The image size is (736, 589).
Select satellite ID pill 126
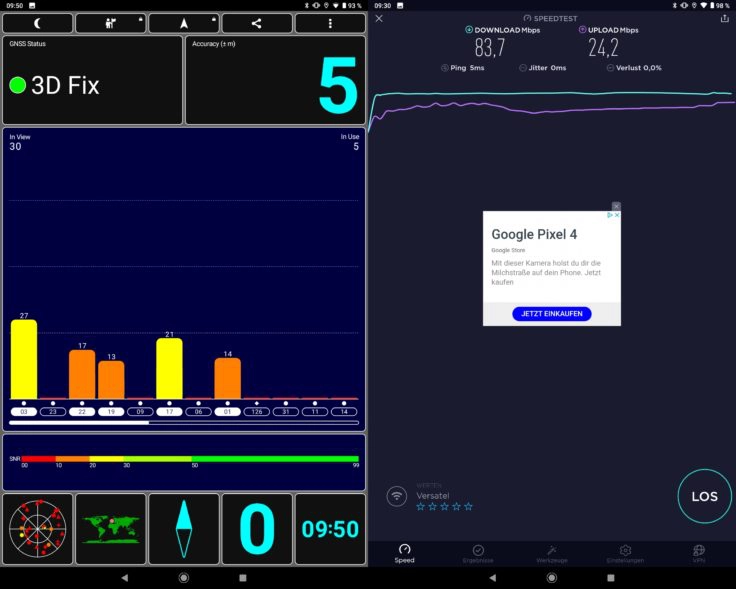(x=257, y=412)
